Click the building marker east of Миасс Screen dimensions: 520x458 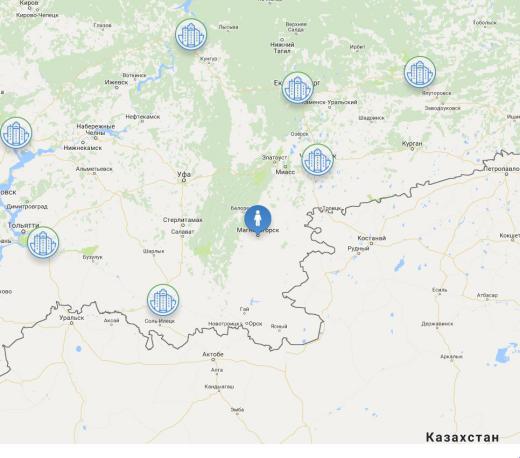click(x=318, y=160)
